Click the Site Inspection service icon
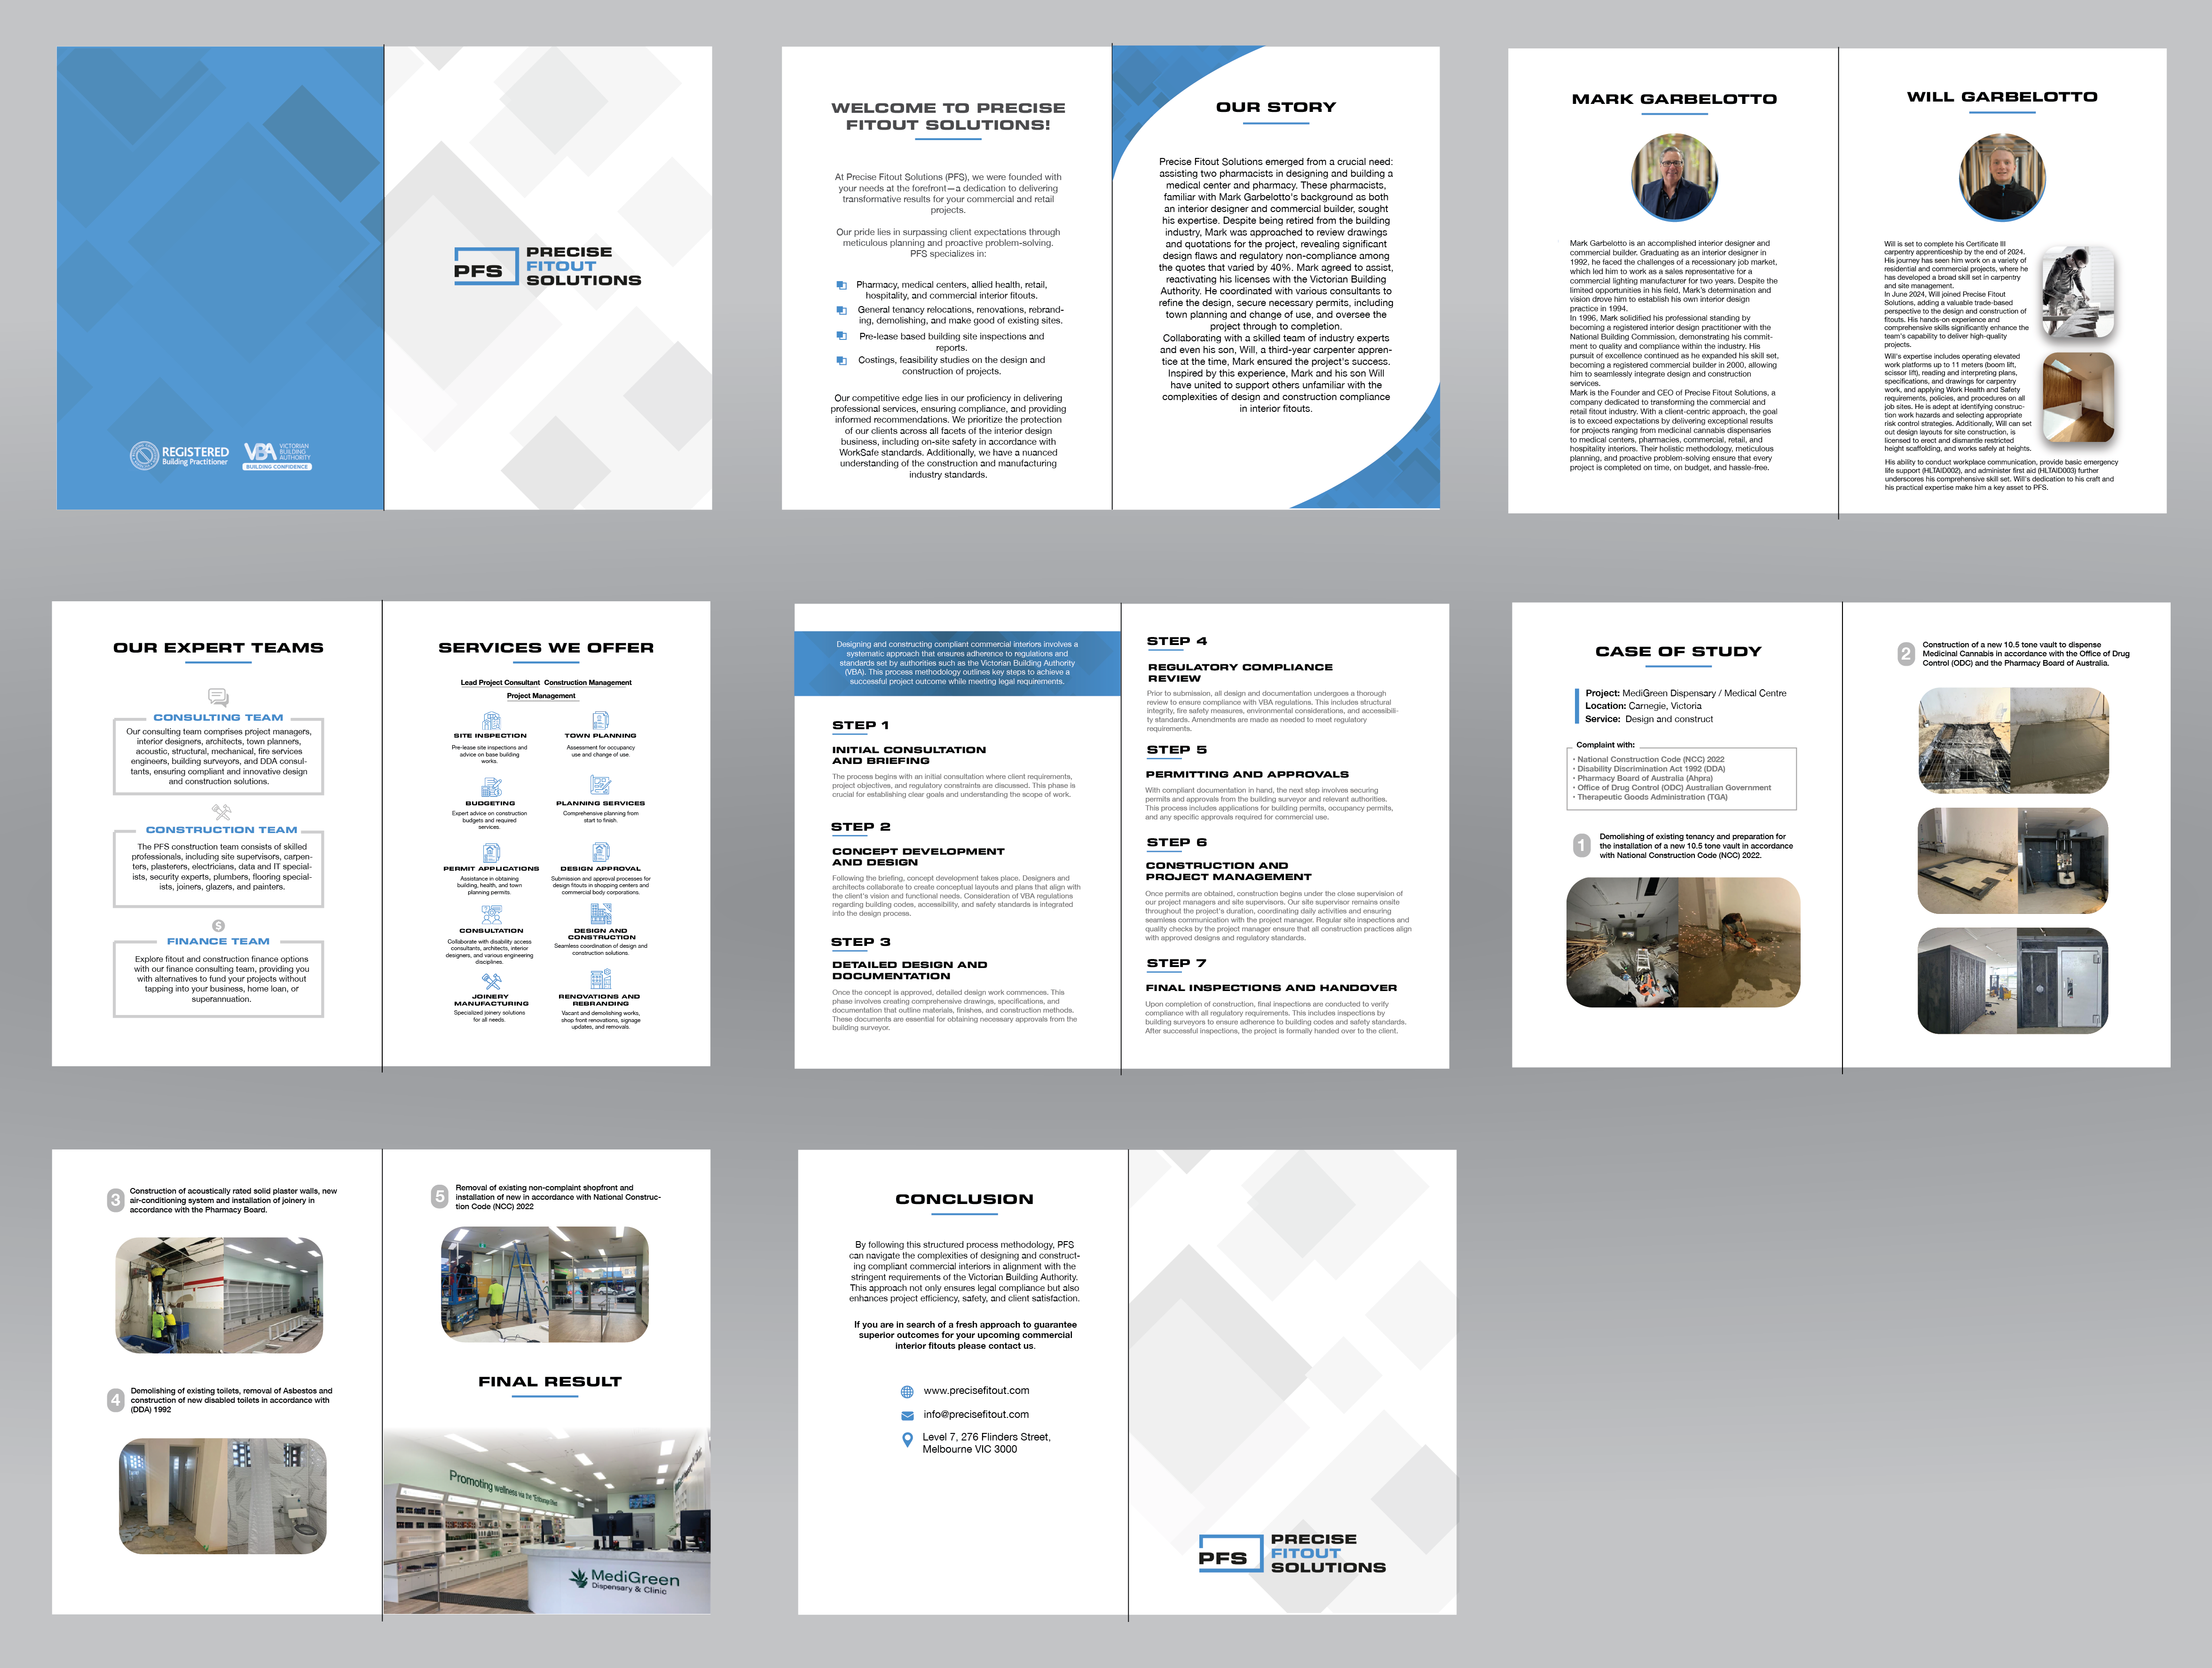The image size is (2212, 1668). 491,721
